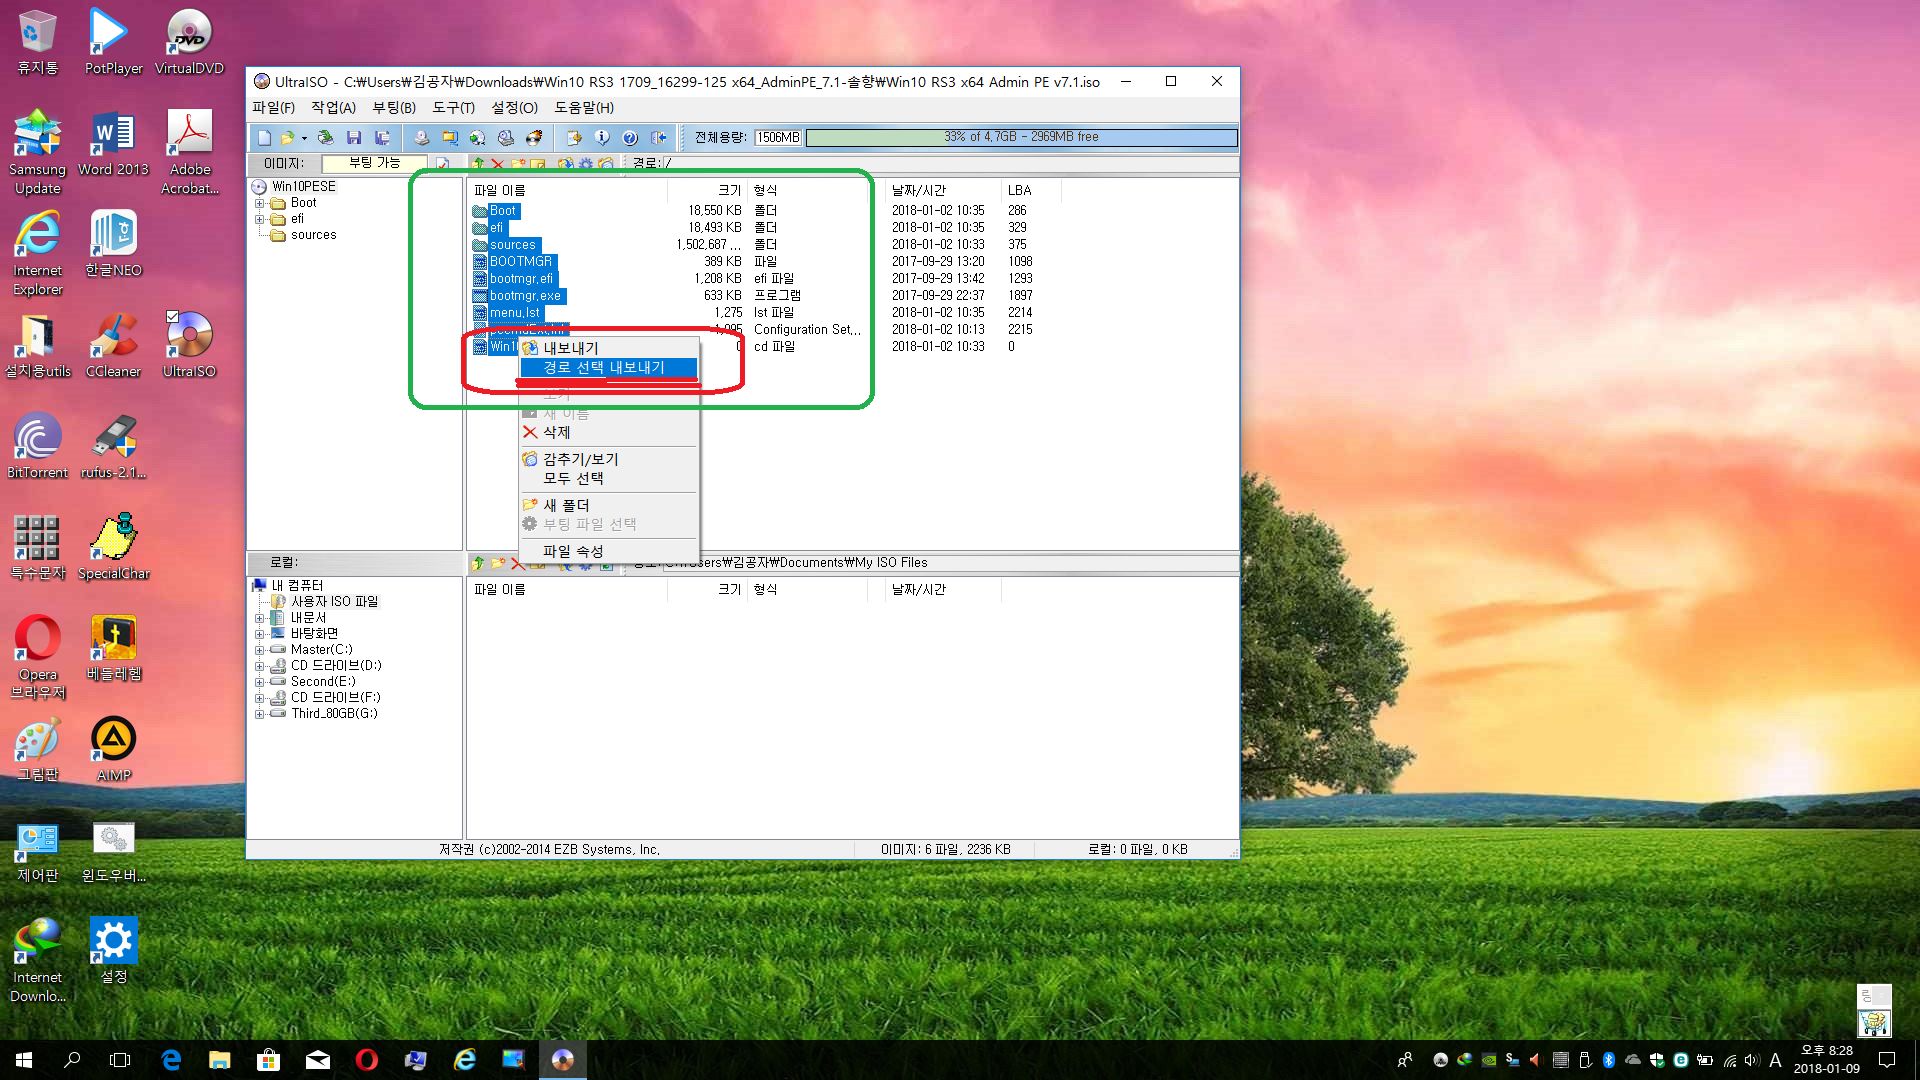This screenshot has width=1920, height=1080.
Task: Click the gear Properties icon in image pane toolbar
Action: coord(586,163)
